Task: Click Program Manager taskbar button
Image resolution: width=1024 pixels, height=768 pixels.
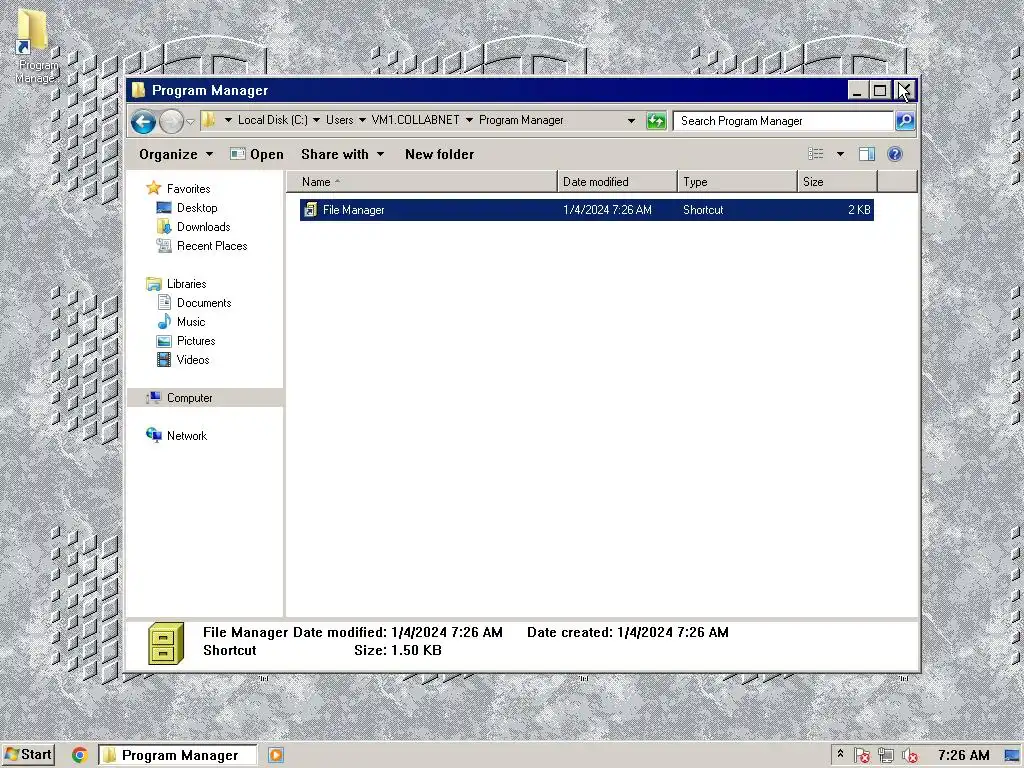Action: (x=178, y=755)
